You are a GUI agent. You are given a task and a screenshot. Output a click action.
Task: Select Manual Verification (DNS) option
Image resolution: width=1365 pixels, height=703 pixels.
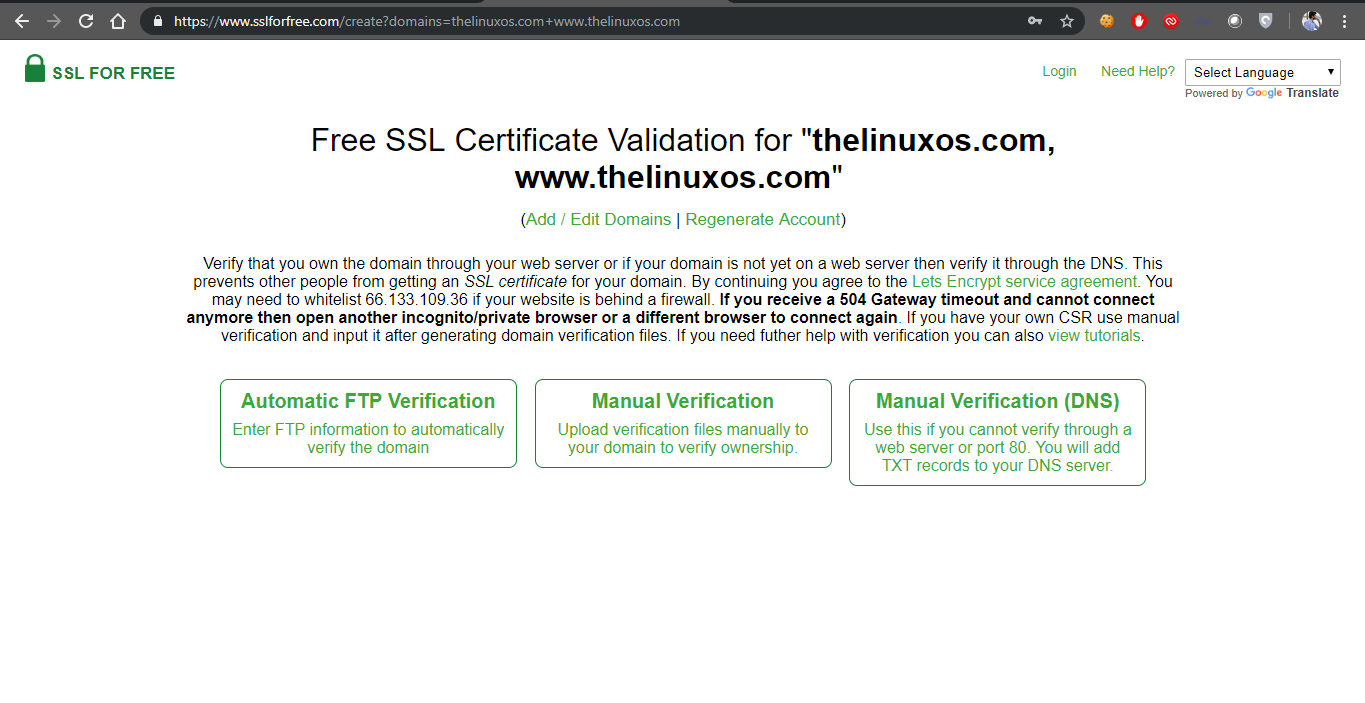click(x=997, y=432)
